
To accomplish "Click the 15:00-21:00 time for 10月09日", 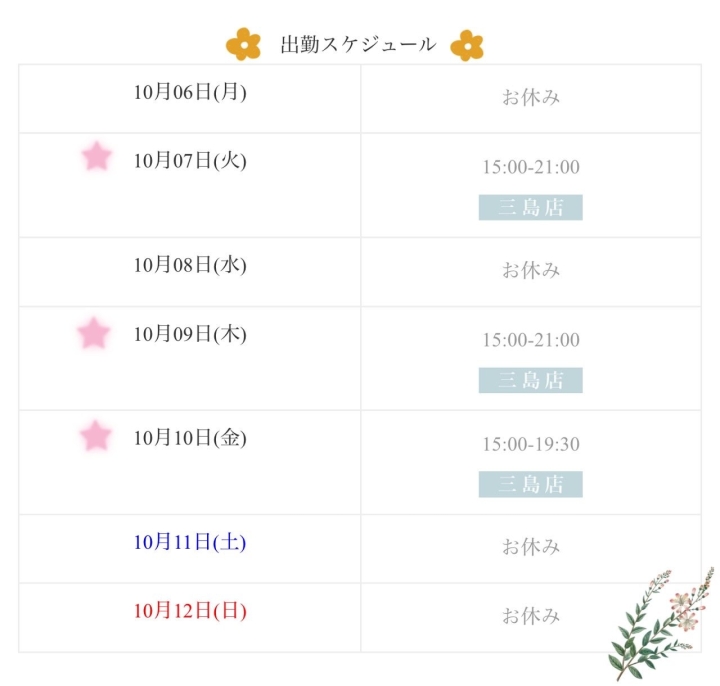I will coord(531,340).
